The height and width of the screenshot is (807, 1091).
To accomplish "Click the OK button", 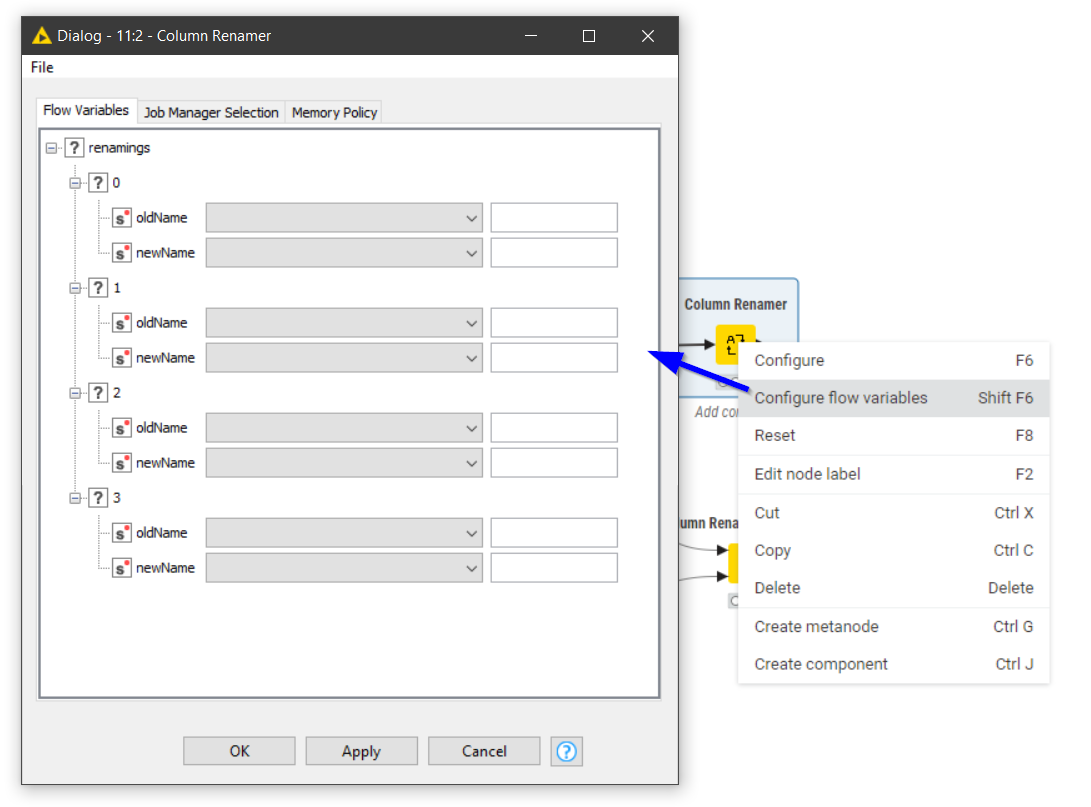I will click(239, 751).
